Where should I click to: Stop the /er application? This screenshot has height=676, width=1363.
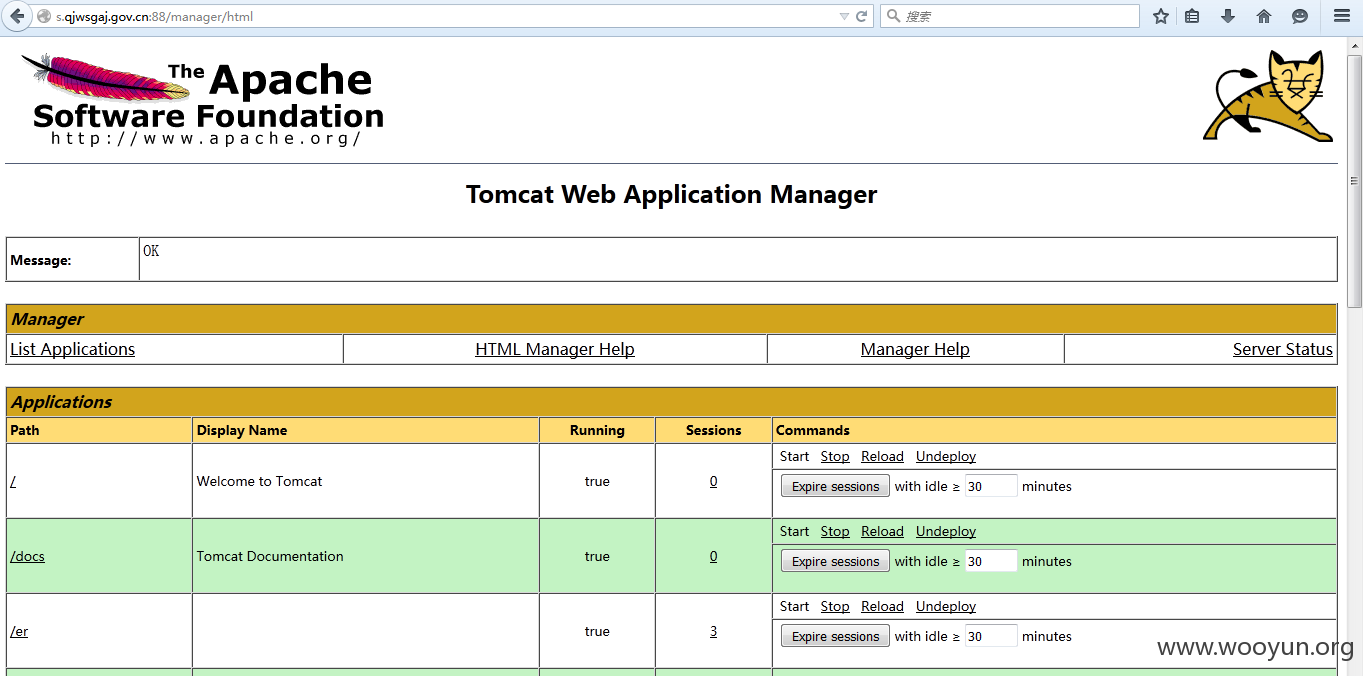[835, 606]
